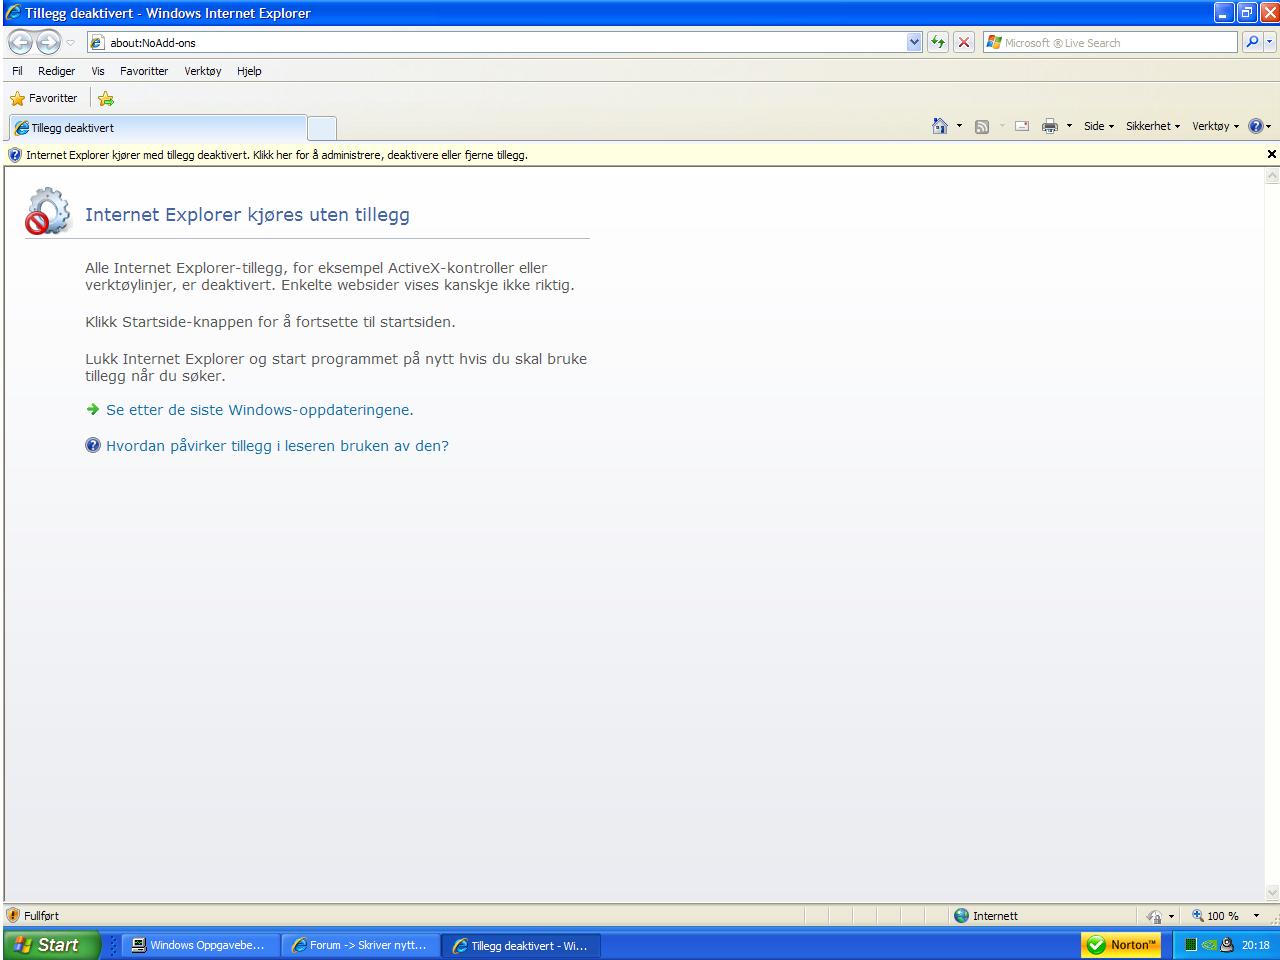The width and height of the screenshot is (1280, 960).
Task: Click the webcam tray icon
Action: [x=1227, y=945]
